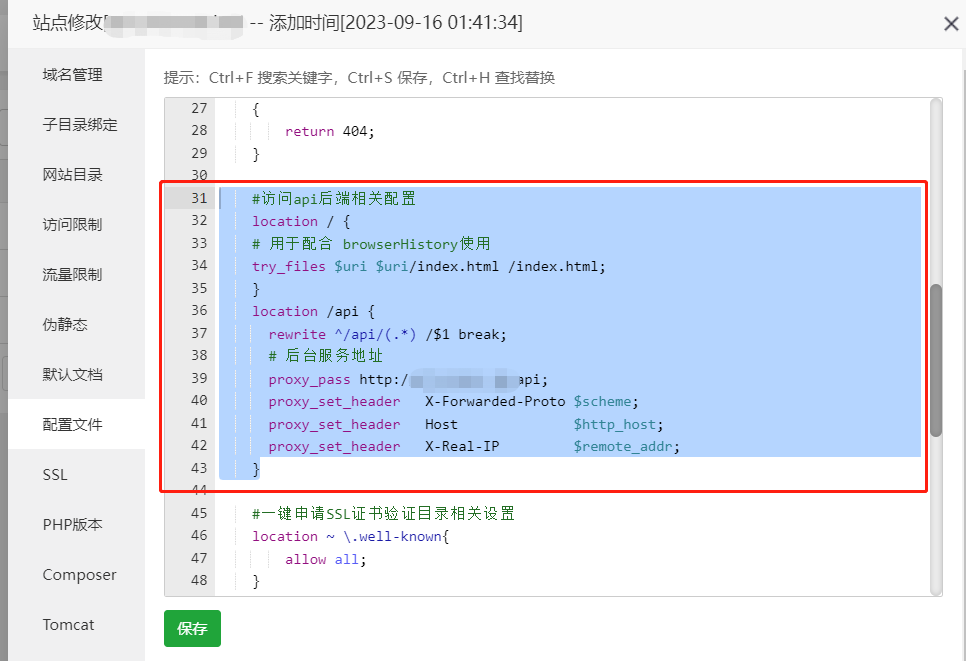Open the 域名管理 tab
The width and height of the screenshot is (966, 661).
(72, 75)
